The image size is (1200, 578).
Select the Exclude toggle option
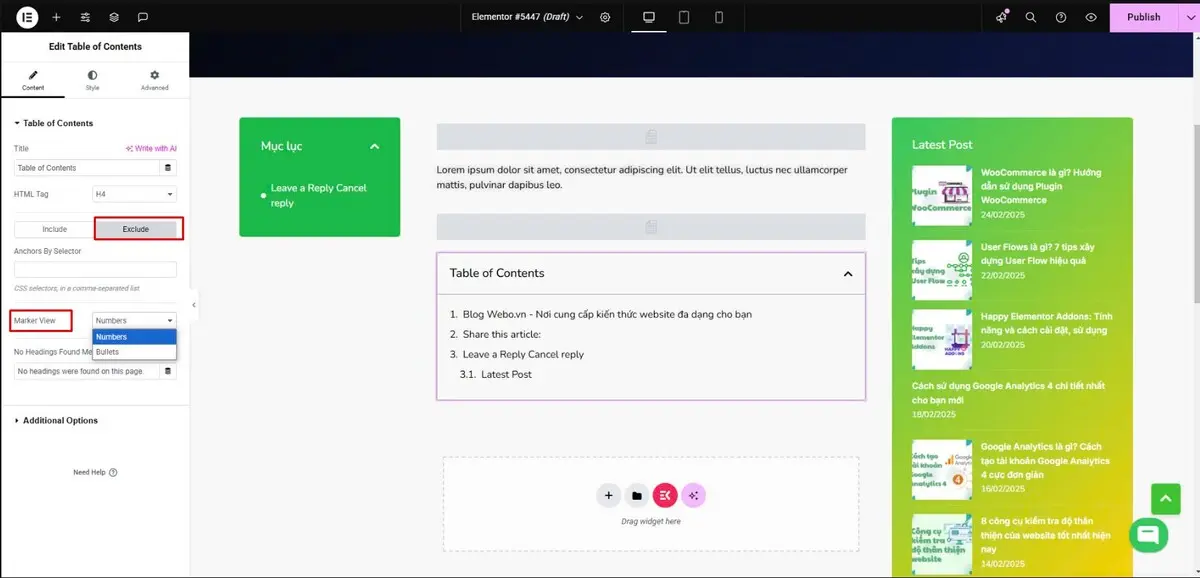(136, 229)
